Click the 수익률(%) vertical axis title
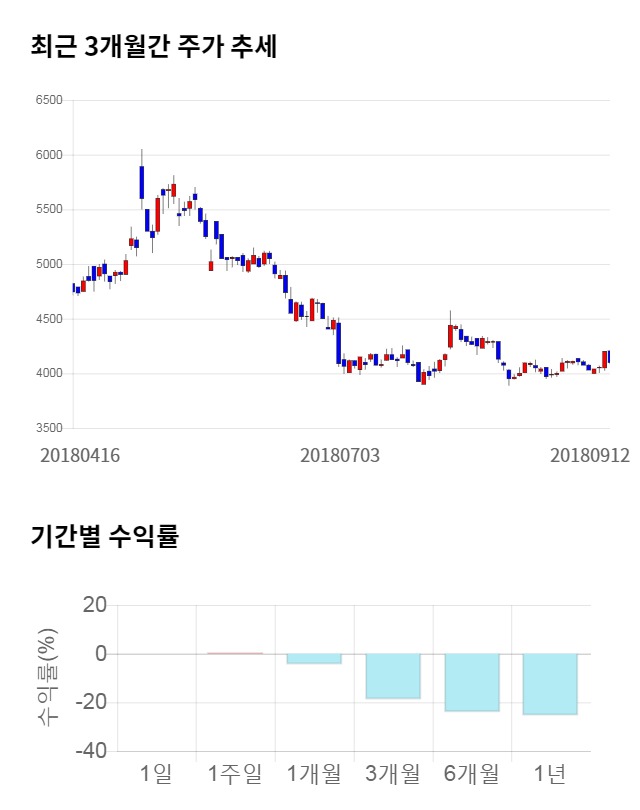This screenshot has height=810, width=640. [47, 678]
